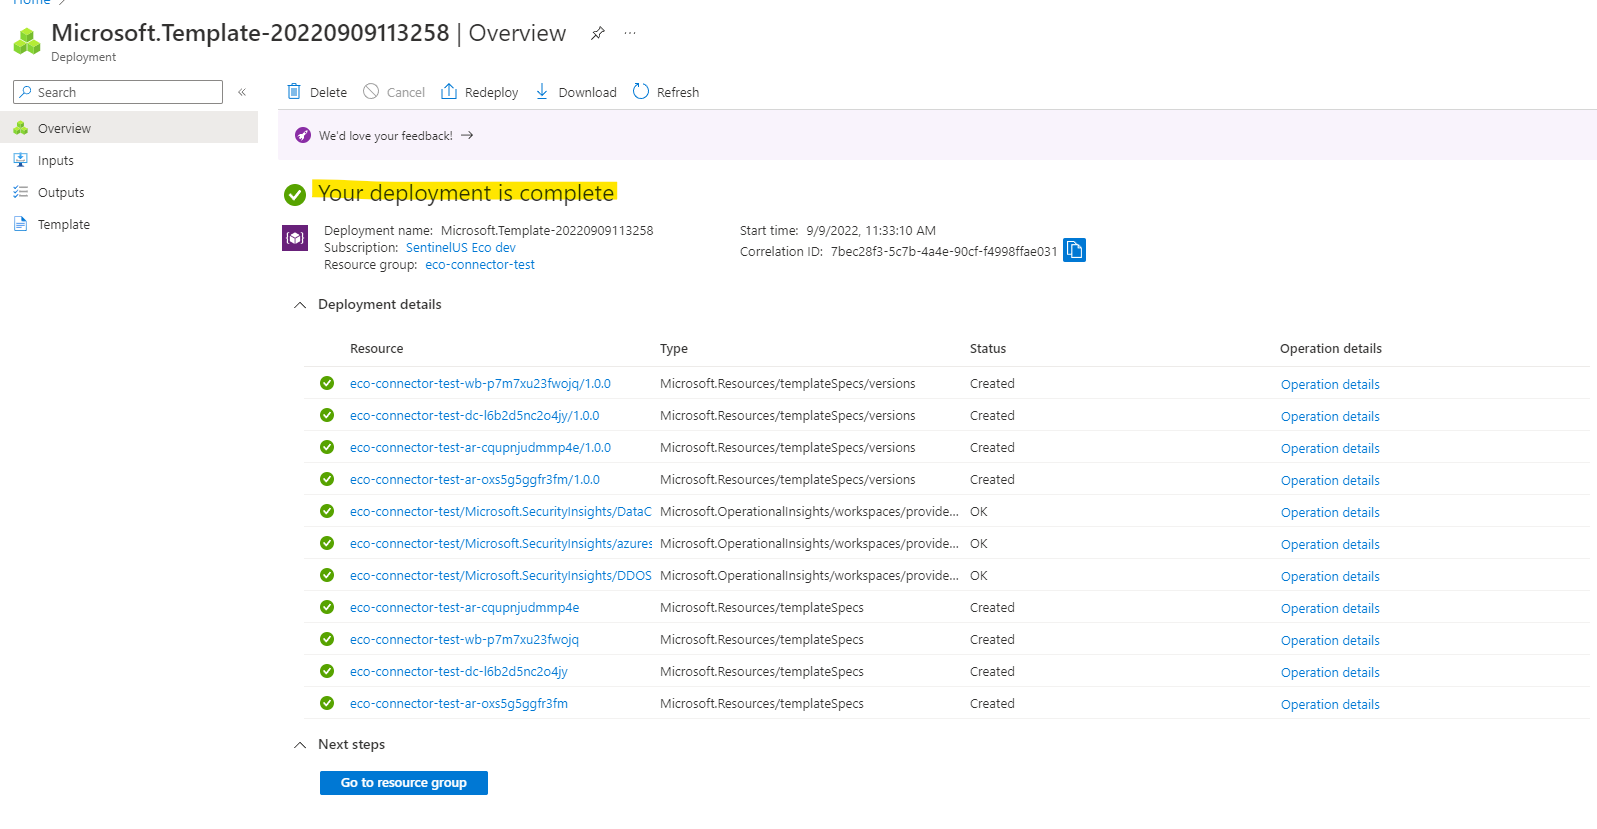Screen dimensions: 1597x829
Task: Click 'Your deployment is complete' heading
Action: 466,193
